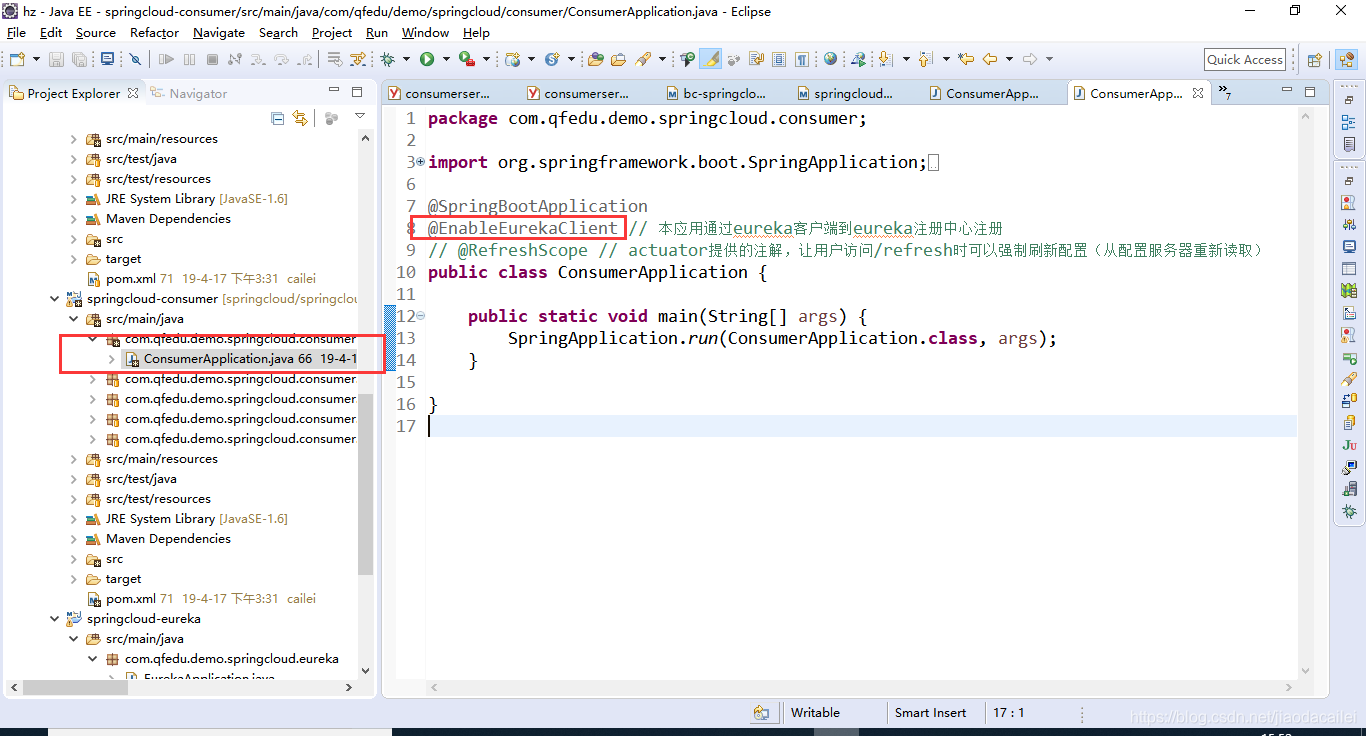Show hidden editor tabs list (»7)
The width and height of the screenshot is (1366, 736).
(1223, 93)
